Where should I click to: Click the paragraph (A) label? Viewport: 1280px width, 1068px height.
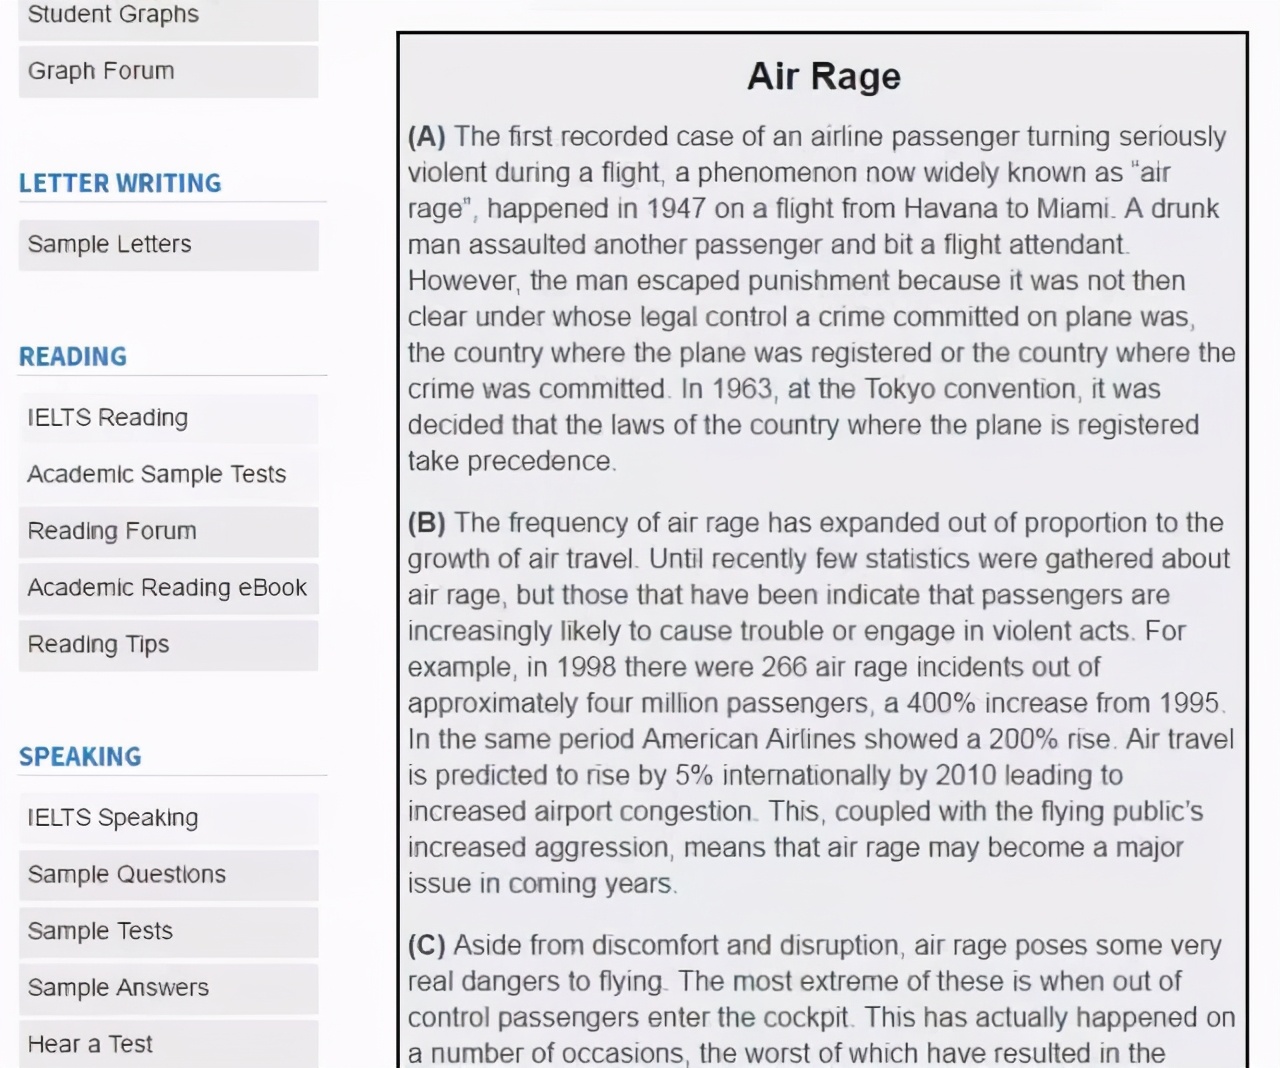[x=427, y=136]
